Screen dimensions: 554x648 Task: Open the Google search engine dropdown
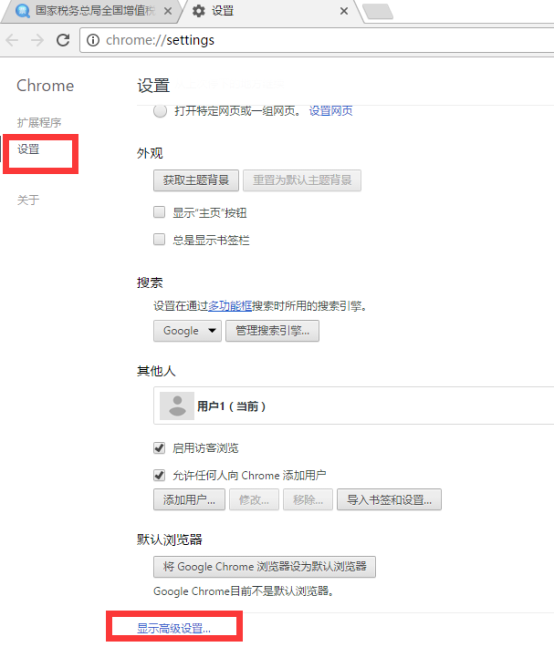coord(188,331)
